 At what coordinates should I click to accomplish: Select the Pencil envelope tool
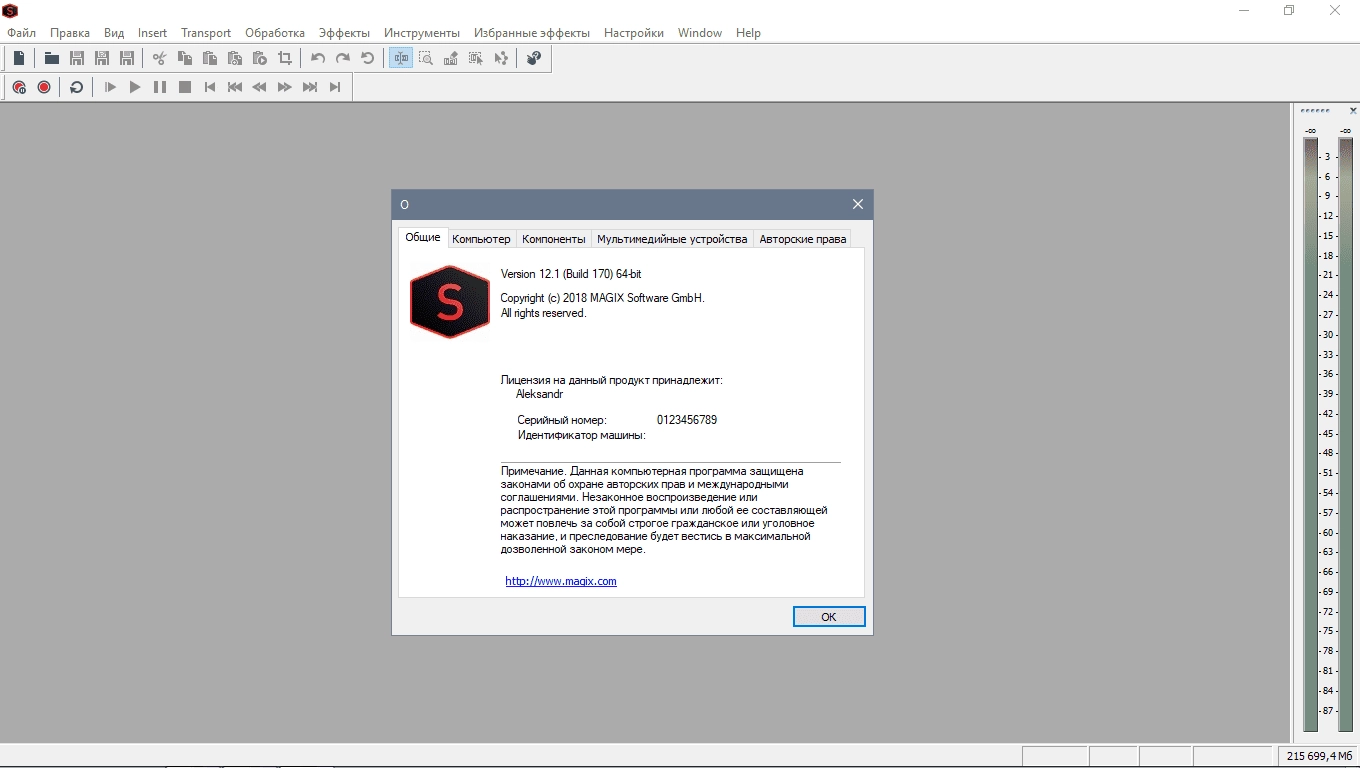click(451, 58)
